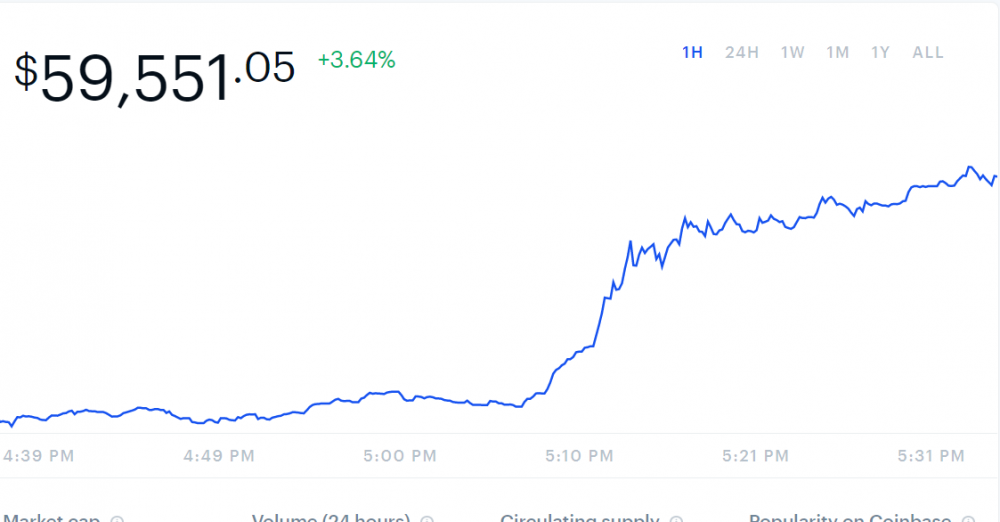Click the 4:49 PM axis label
The width and height of the screenshot is (1000, 522).
(x=219, y=456)
